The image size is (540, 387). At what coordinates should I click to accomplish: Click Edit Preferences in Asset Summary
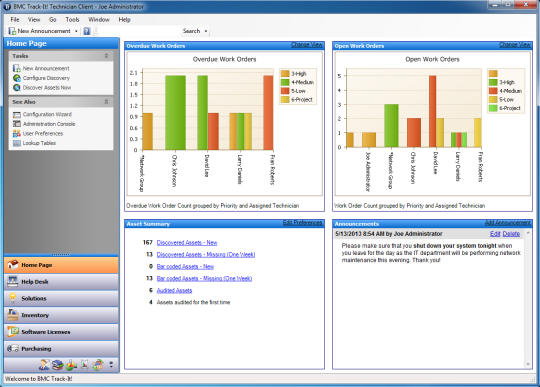coord(303,223)
